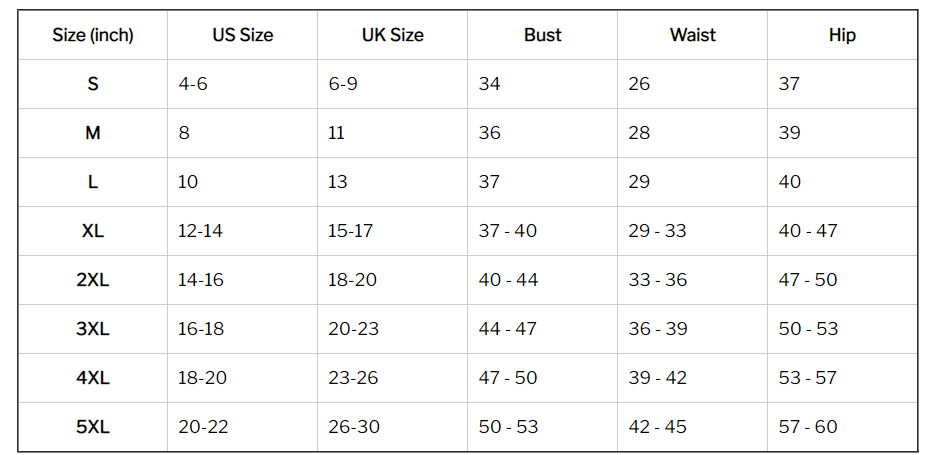Click the '4XL' size row label
The height and width of the screenshot is (455, 937).
[93, 378]
